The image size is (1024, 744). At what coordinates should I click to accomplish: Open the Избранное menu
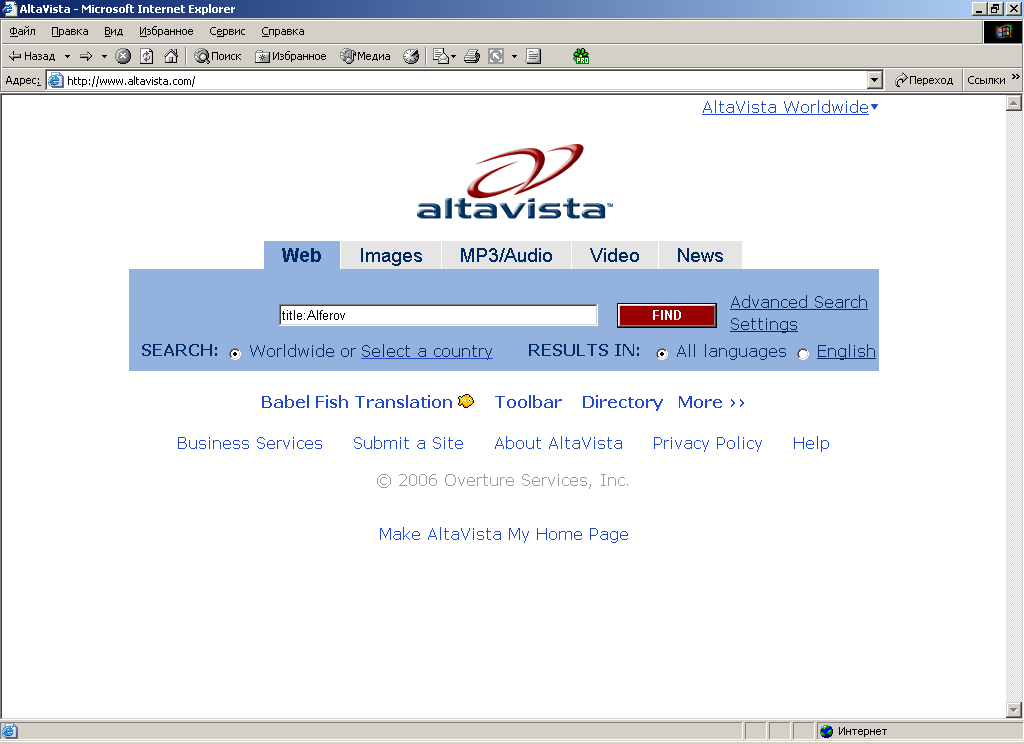166,31
